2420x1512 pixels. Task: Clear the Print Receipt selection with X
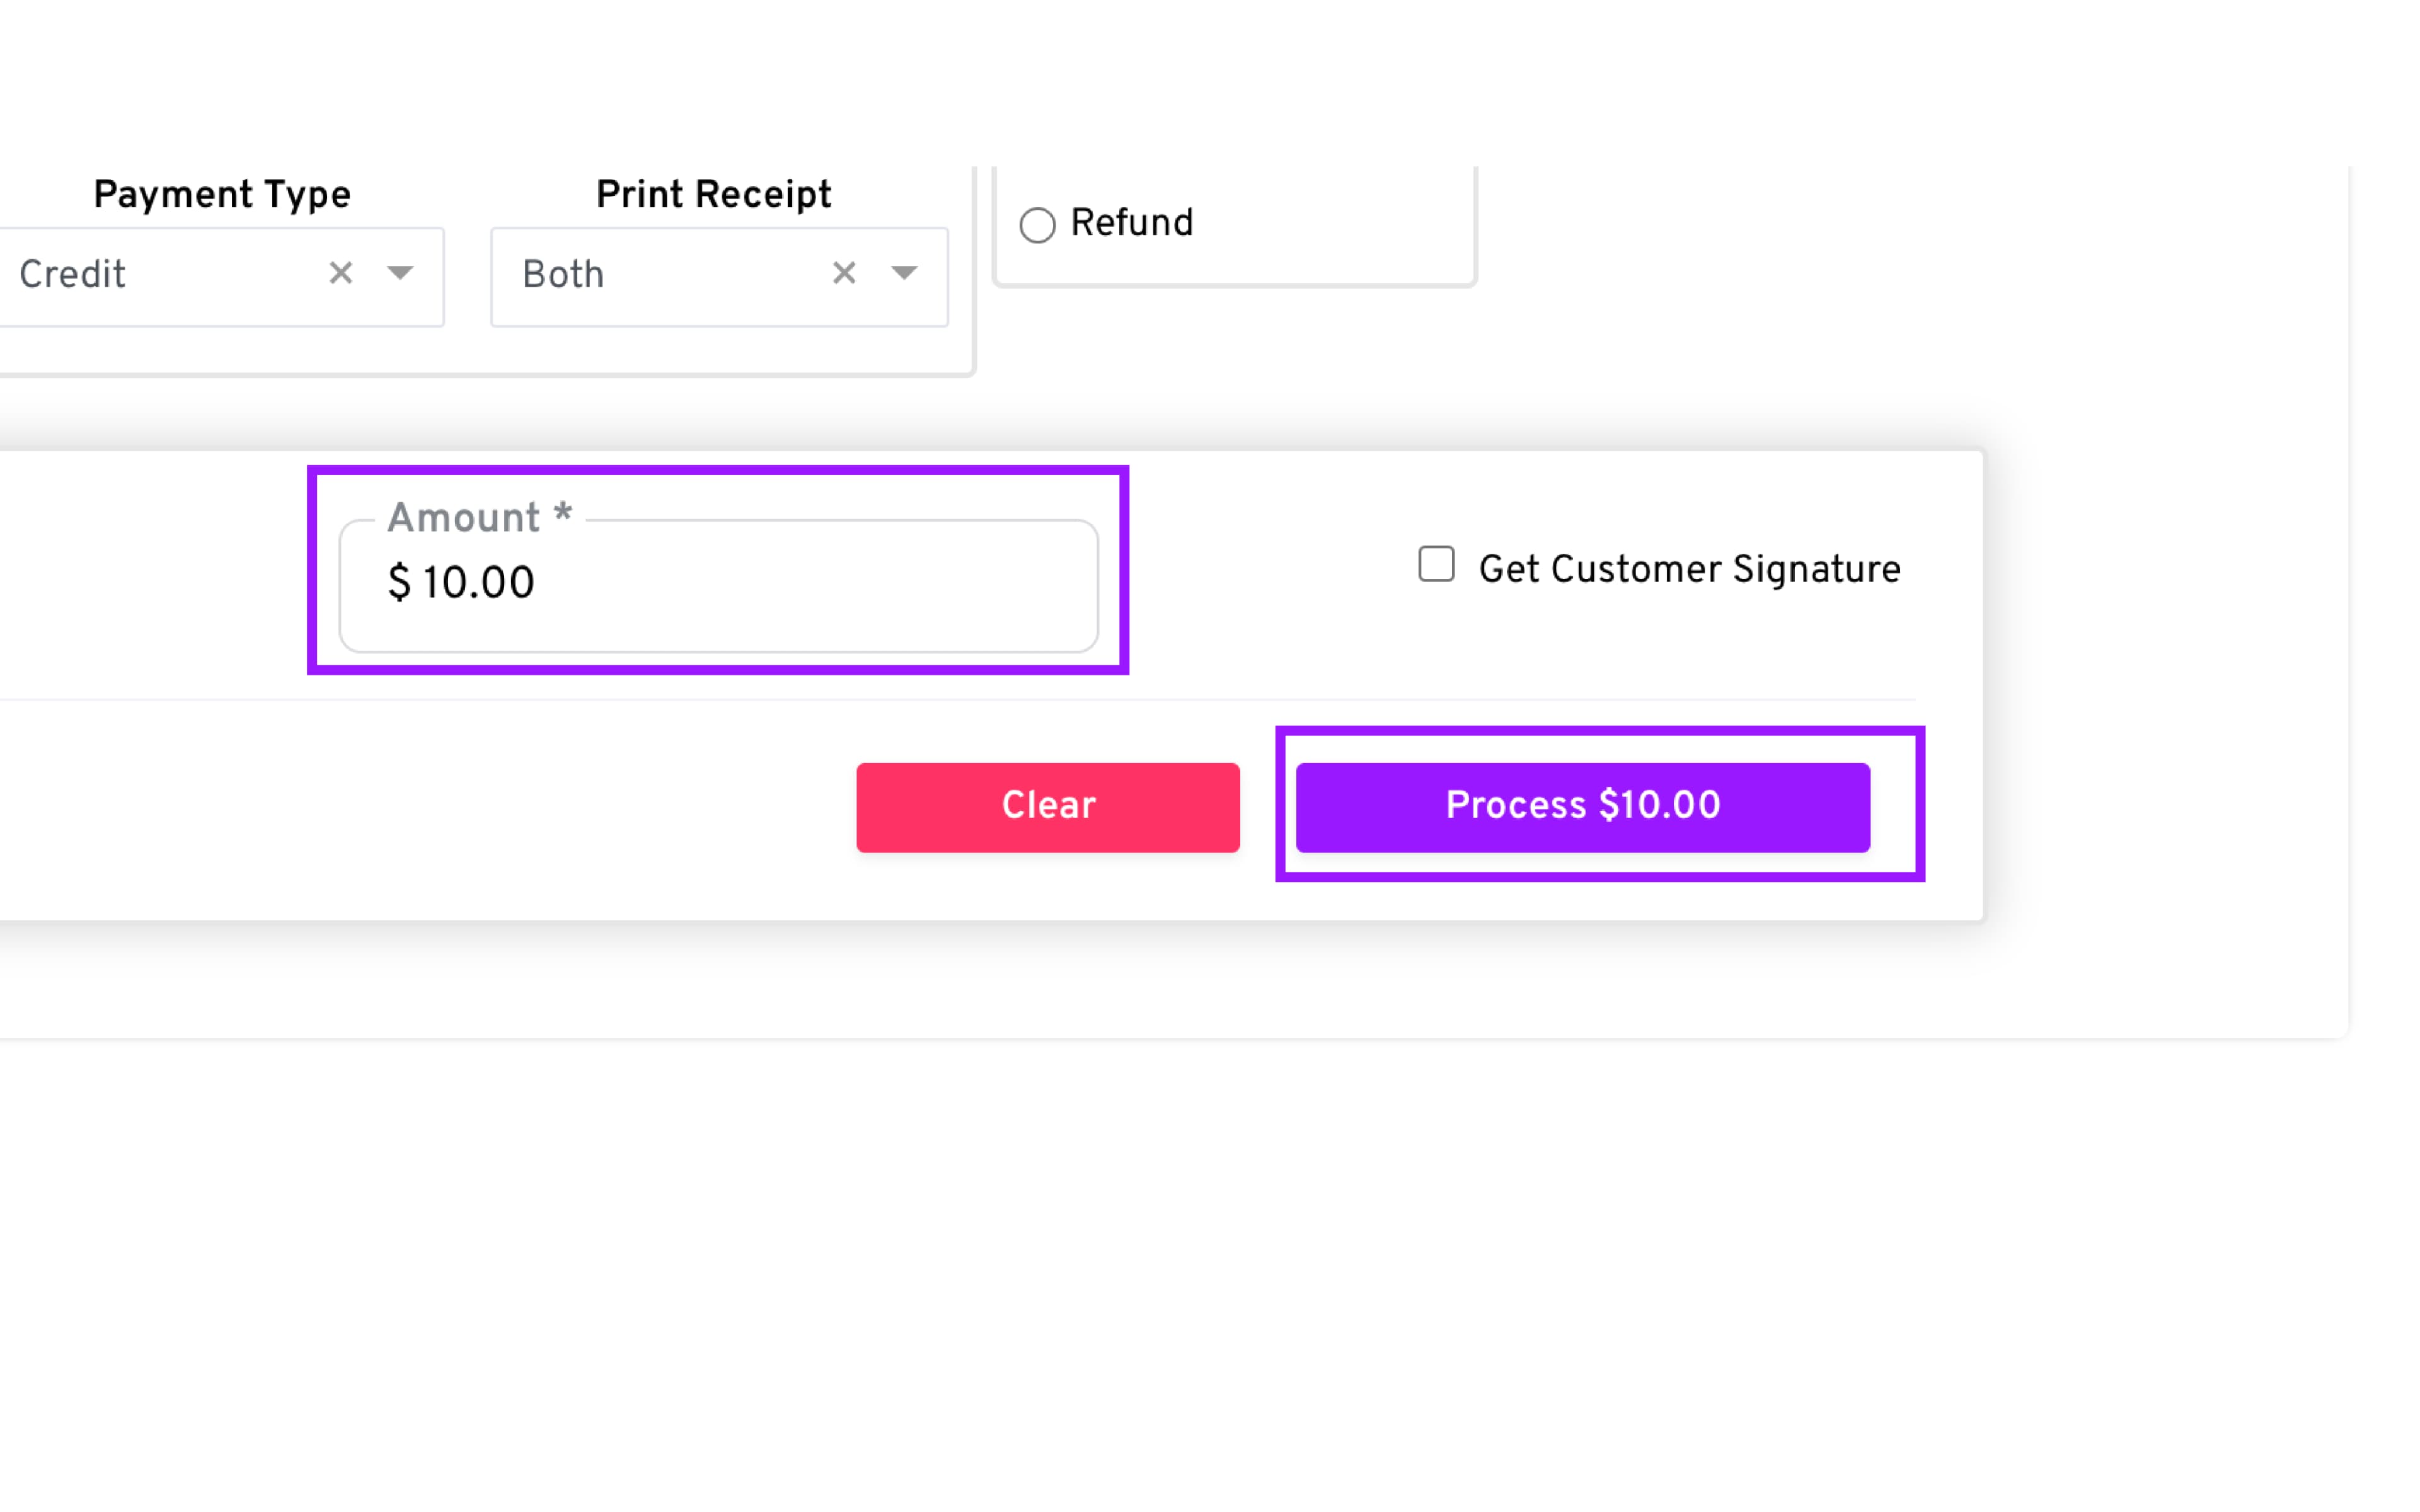click(x=844, y=273)
